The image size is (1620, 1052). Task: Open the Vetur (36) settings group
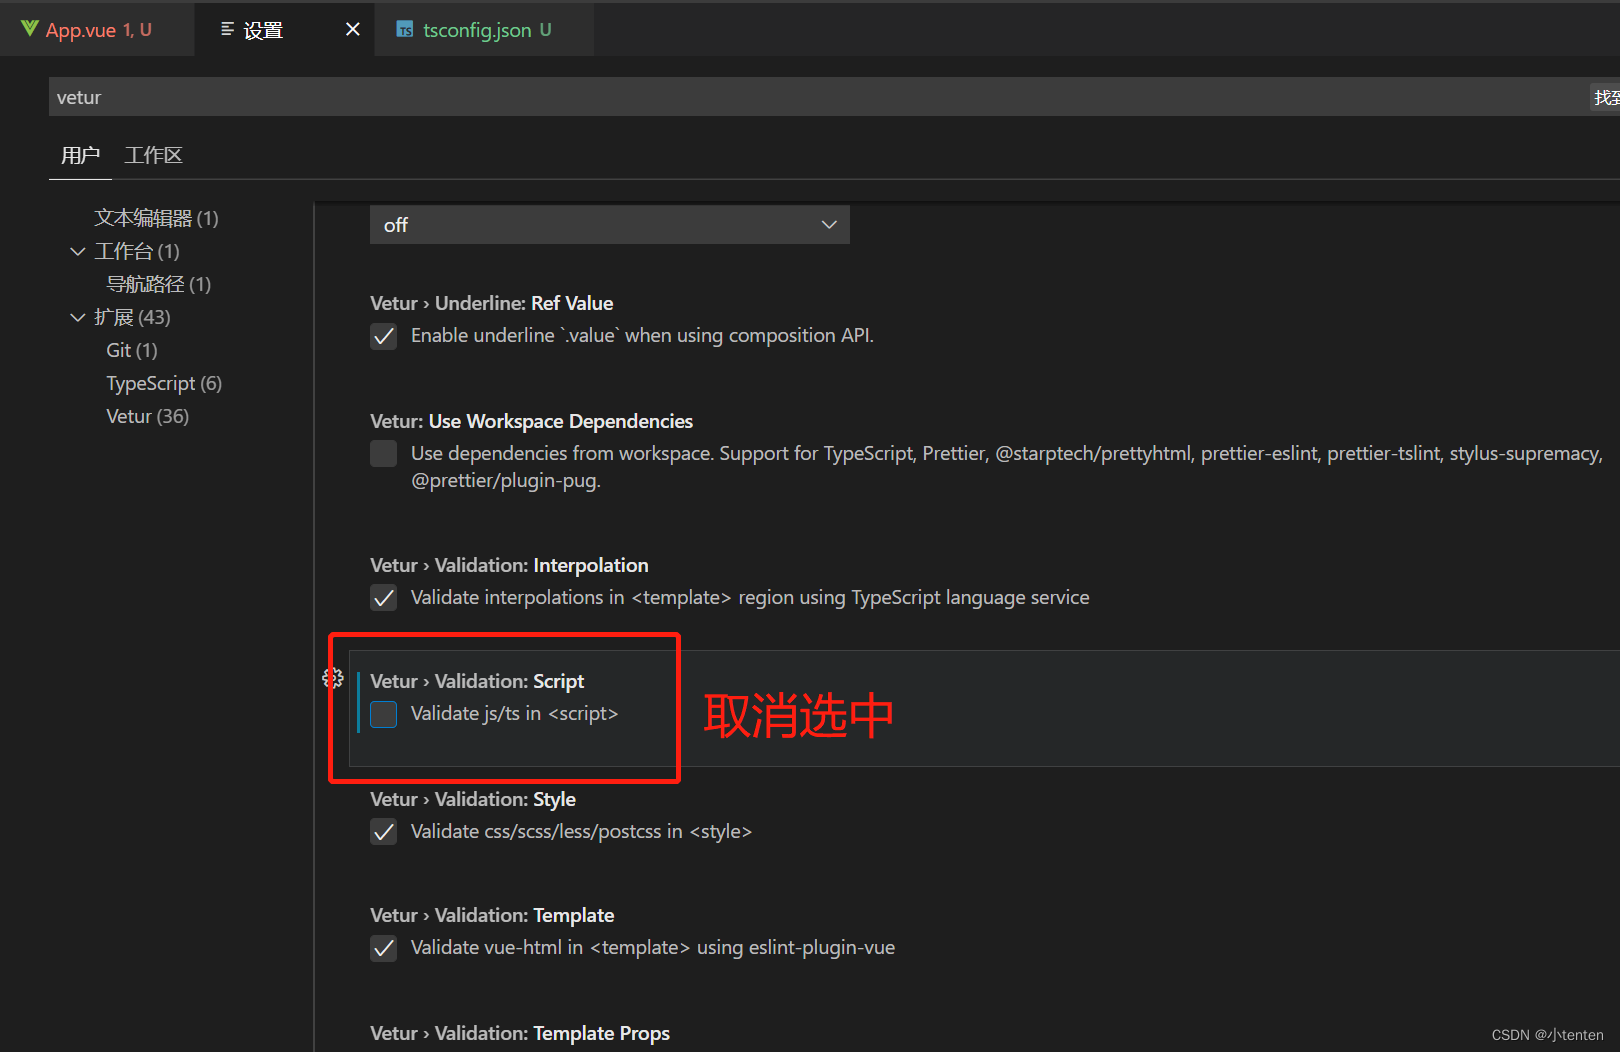pyautogui.click(x=147, y=416)
